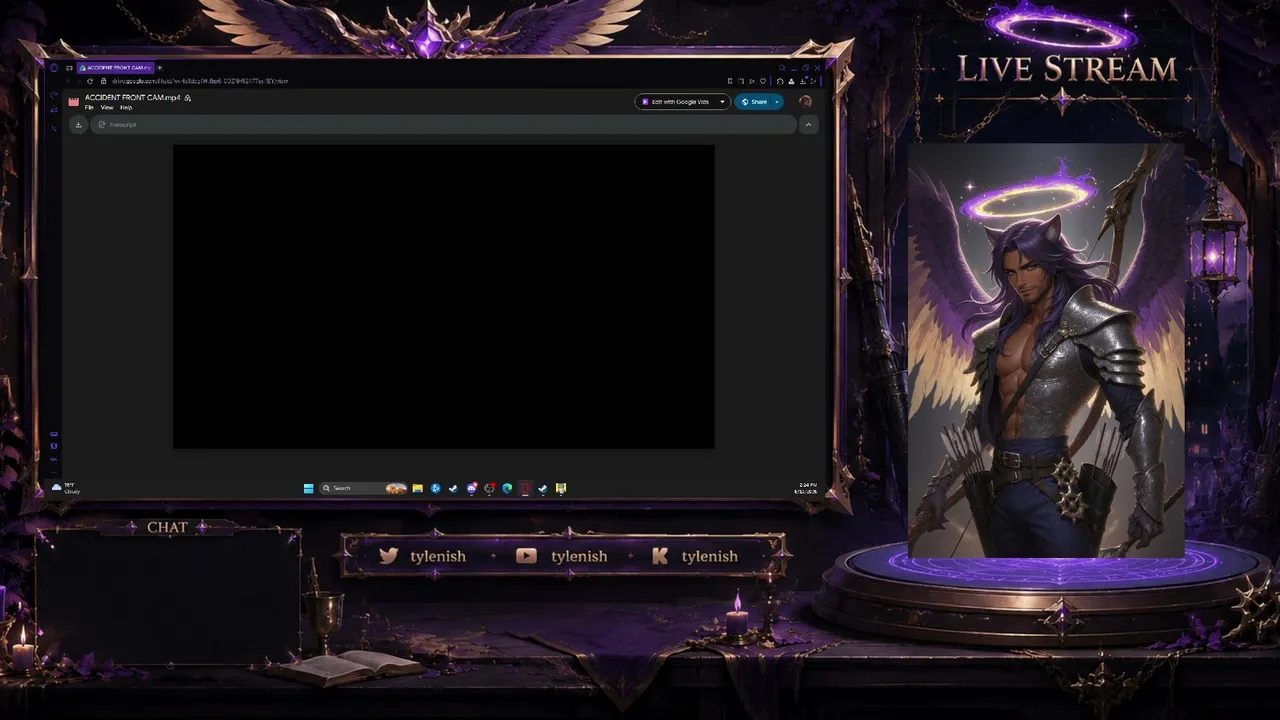Open the Transcript panel field
This screenshot has height=720, width=1280.
pyautogui.click(x=444, y=125)
